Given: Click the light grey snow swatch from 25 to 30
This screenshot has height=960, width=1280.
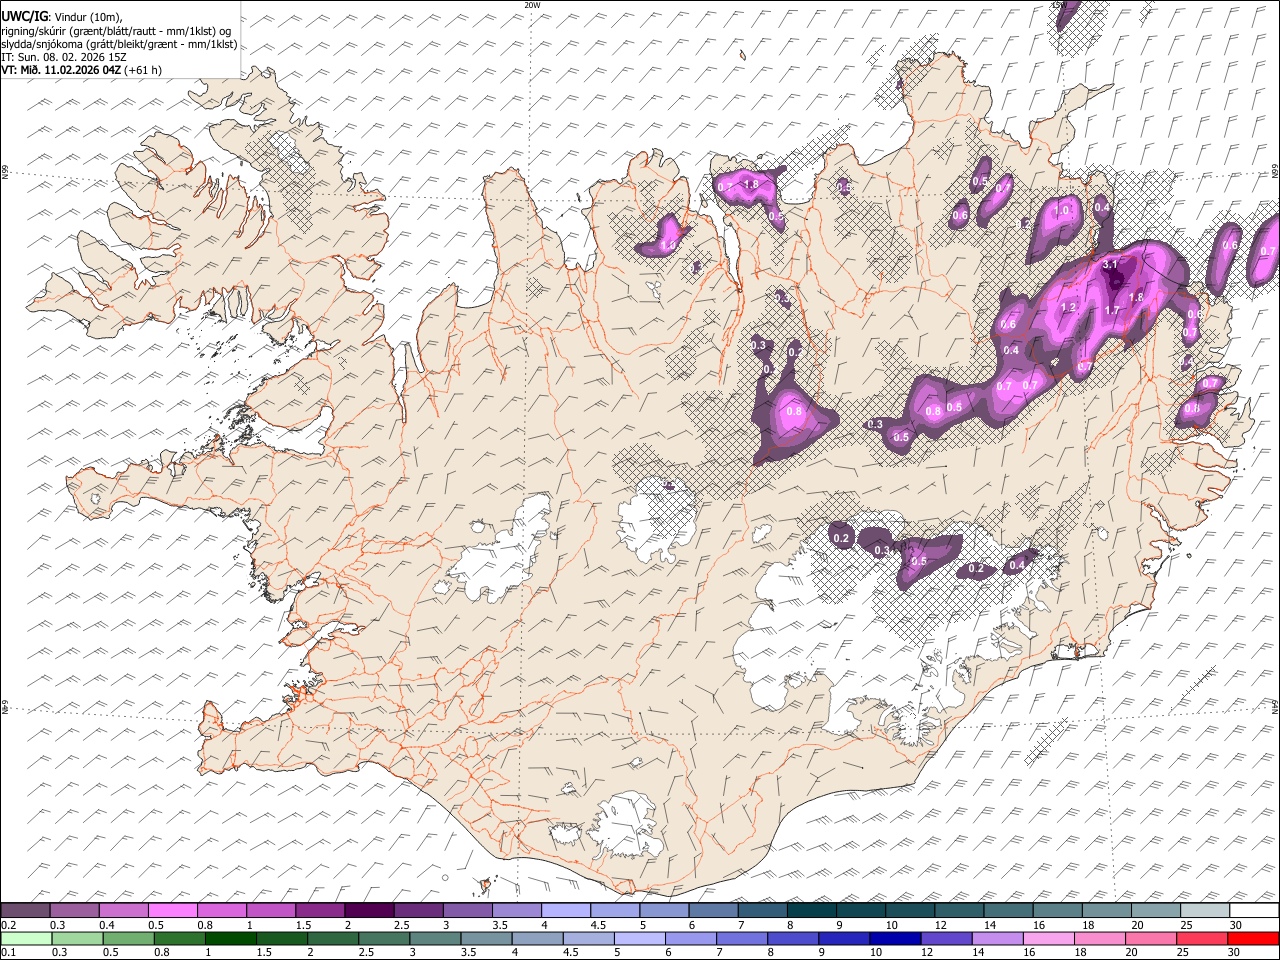Looking at the screenshot, I should click(x=1205, y=911).
